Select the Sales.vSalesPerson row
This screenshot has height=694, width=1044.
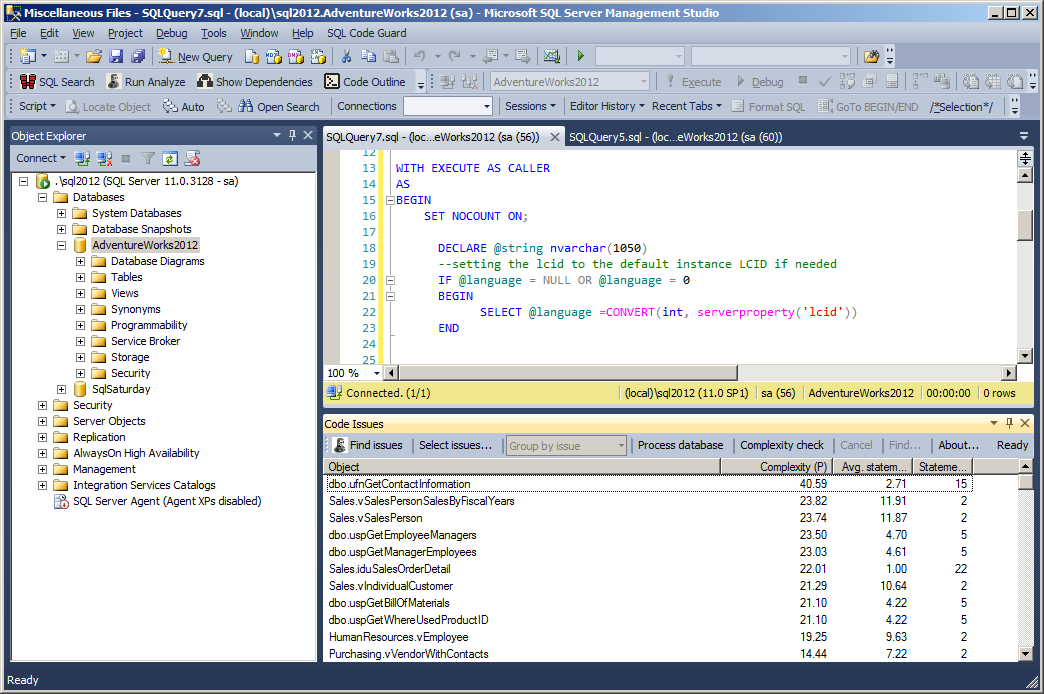pyautogui.click(x=376, y=518)
